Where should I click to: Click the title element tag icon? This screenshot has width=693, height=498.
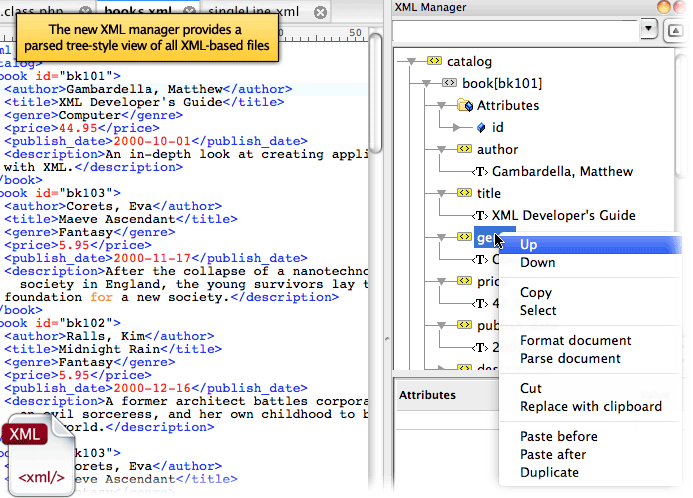click(465, 193)
